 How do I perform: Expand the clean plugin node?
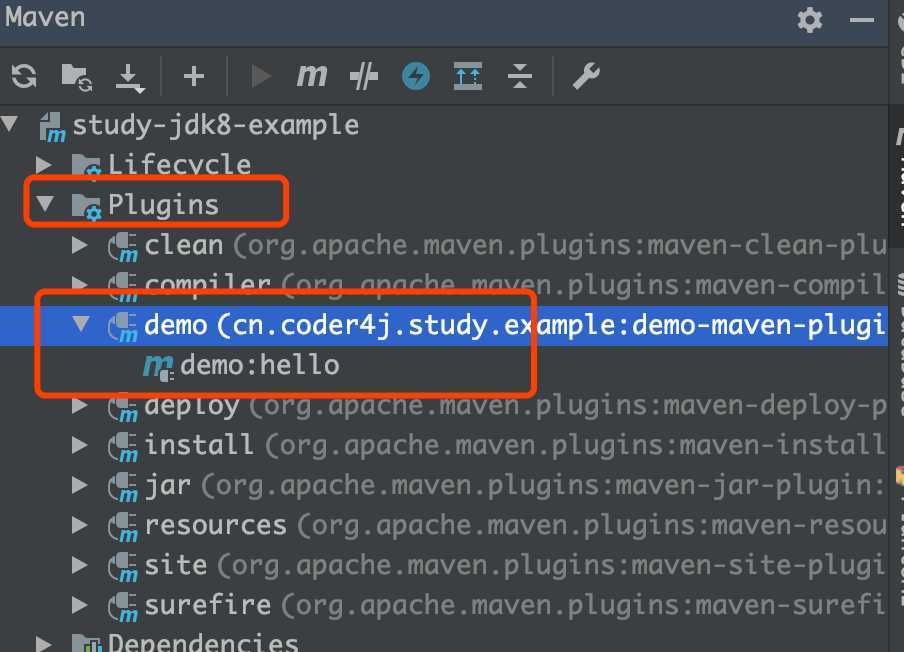(80, 245)
